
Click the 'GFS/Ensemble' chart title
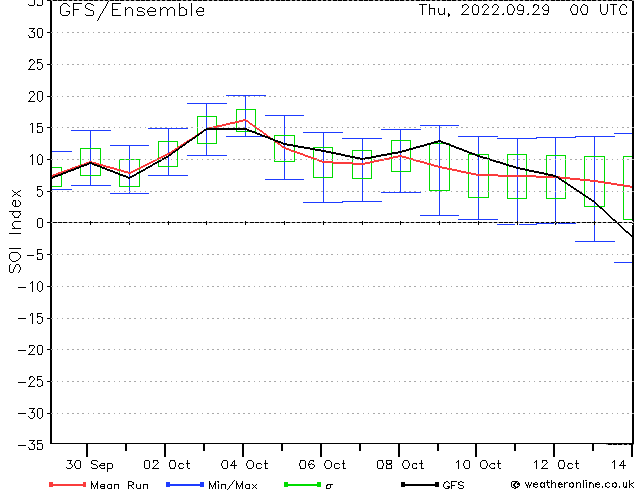pyautogui.click(x=132, y=10)
